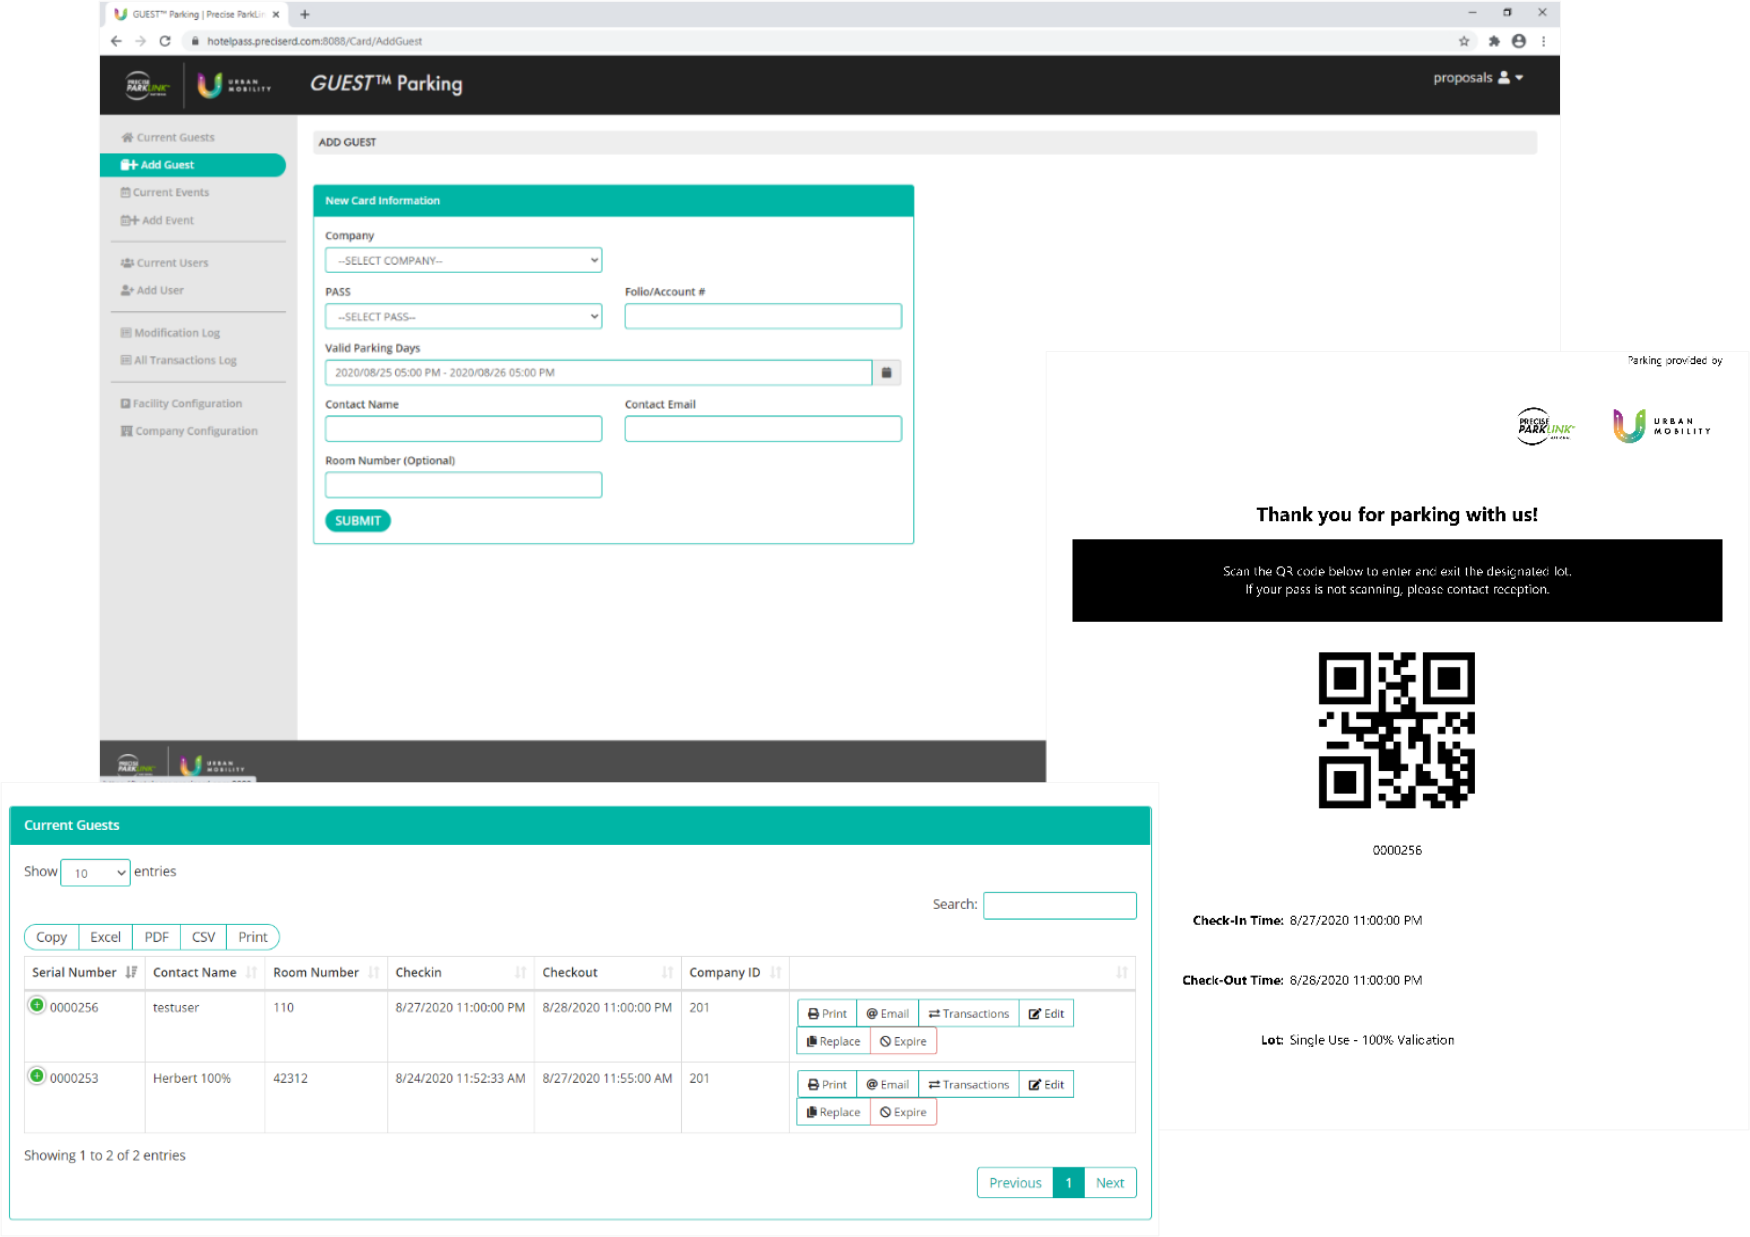Viewport: 1750px width, 1237px height.
Task: Go to Current Guests in sidebar
Action: pos(167,137)
